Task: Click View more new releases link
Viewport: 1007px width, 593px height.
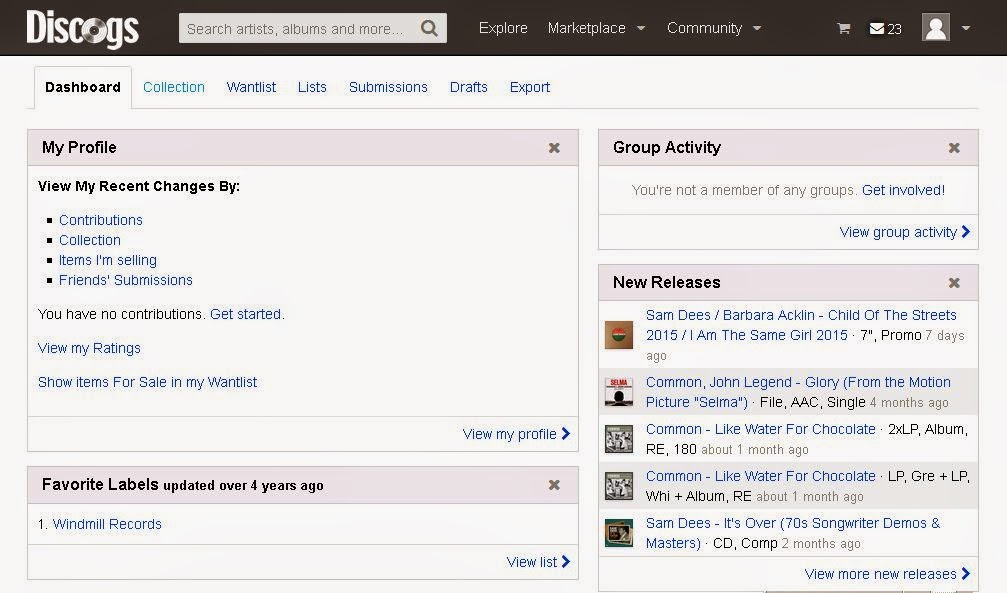Action: [887, 574]
